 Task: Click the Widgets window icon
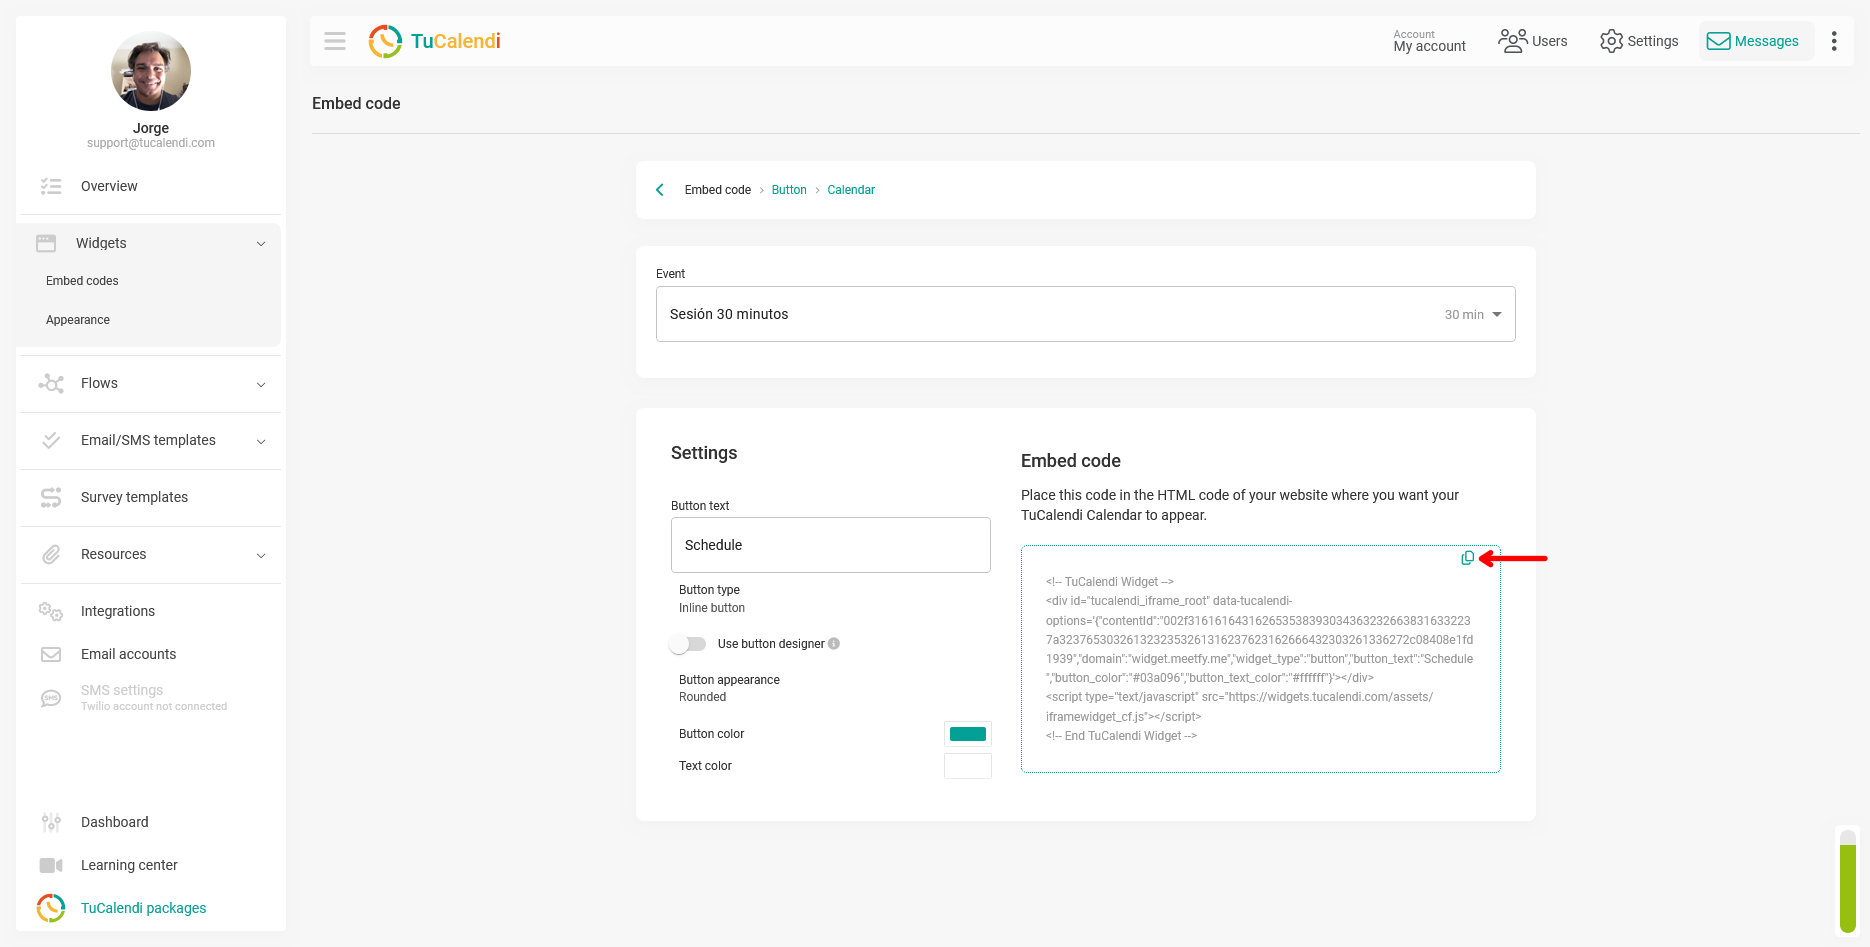pyautogui.click(x=46, y=243)
